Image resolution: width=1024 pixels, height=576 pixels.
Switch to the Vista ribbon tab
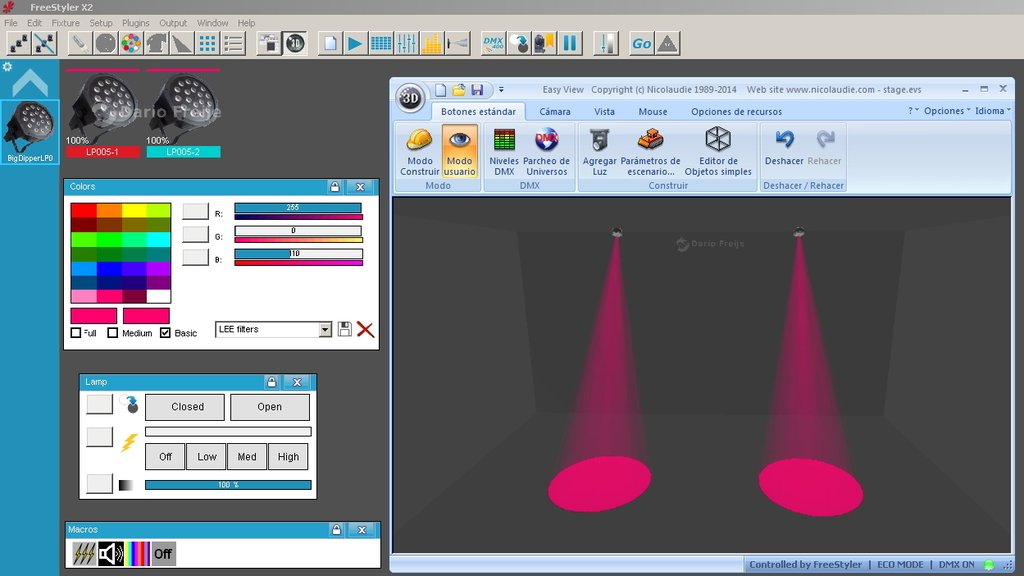pos(604,112)
